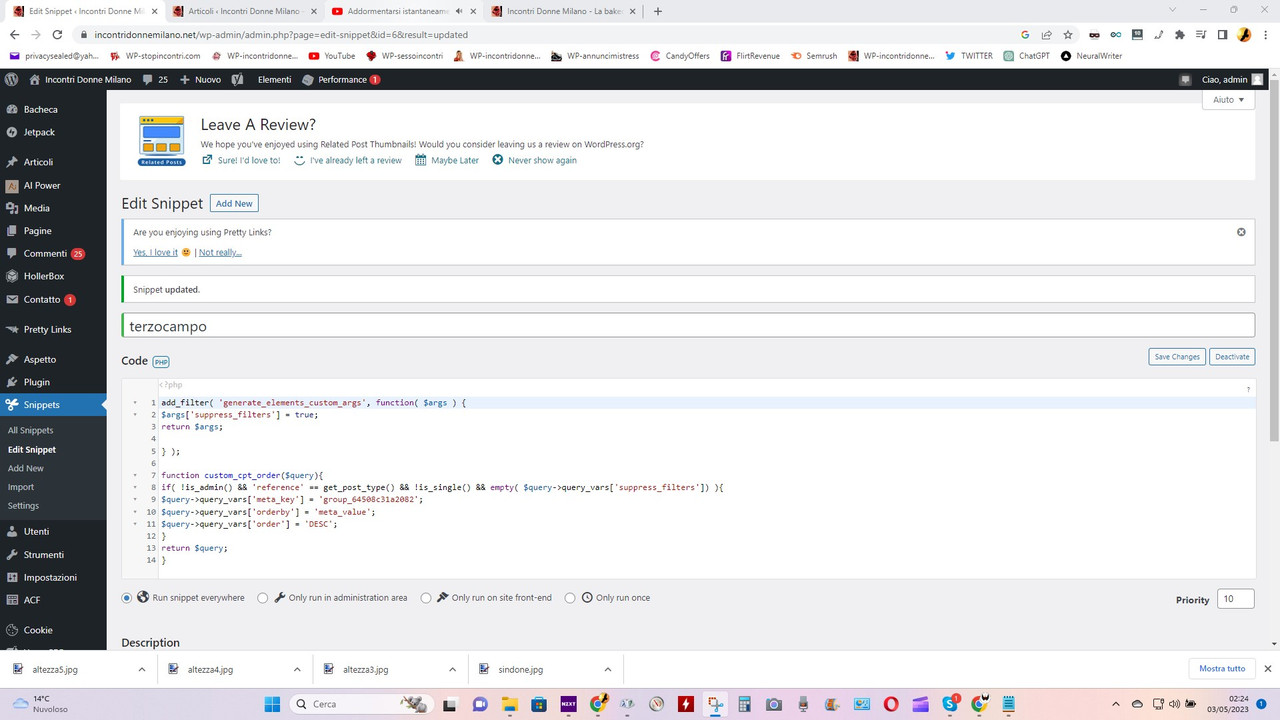Open options arrow for altezza3.jpg download
1280x720 pixels.
click(x=452, y=669)
